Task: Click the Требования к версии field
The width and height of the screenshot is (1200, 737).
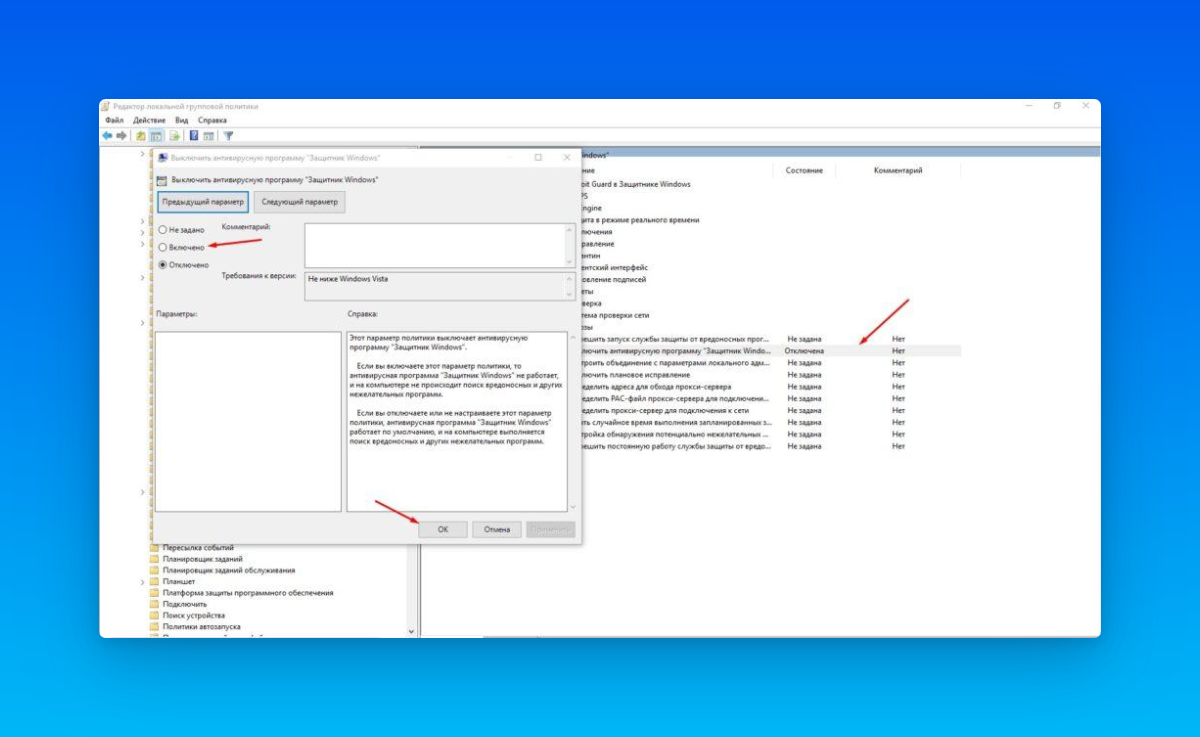Action: click(435, 286)
